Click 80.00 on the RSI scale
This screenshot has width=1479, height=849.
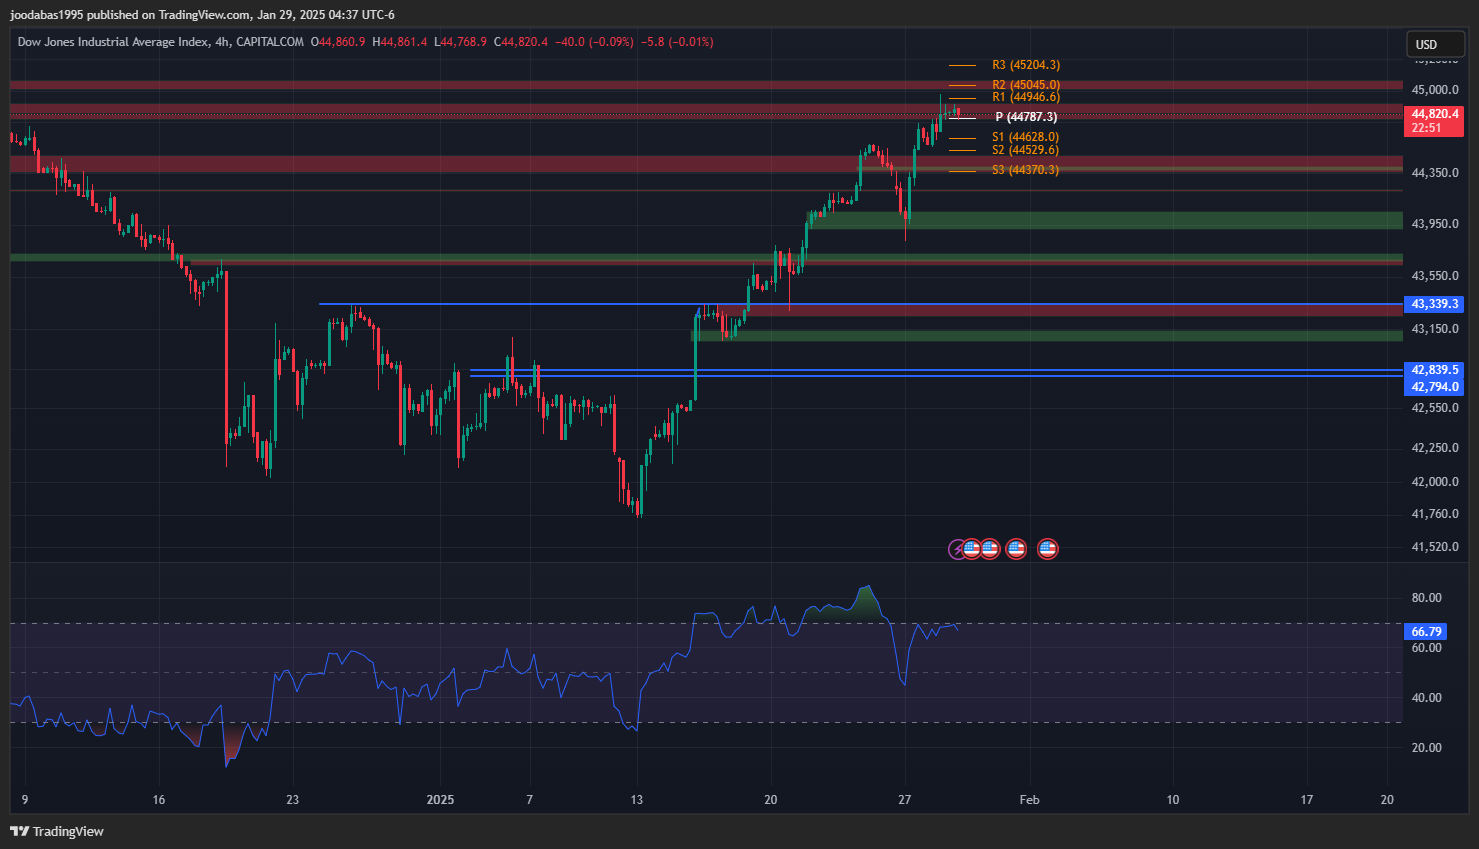click(x=1426, y=598)
